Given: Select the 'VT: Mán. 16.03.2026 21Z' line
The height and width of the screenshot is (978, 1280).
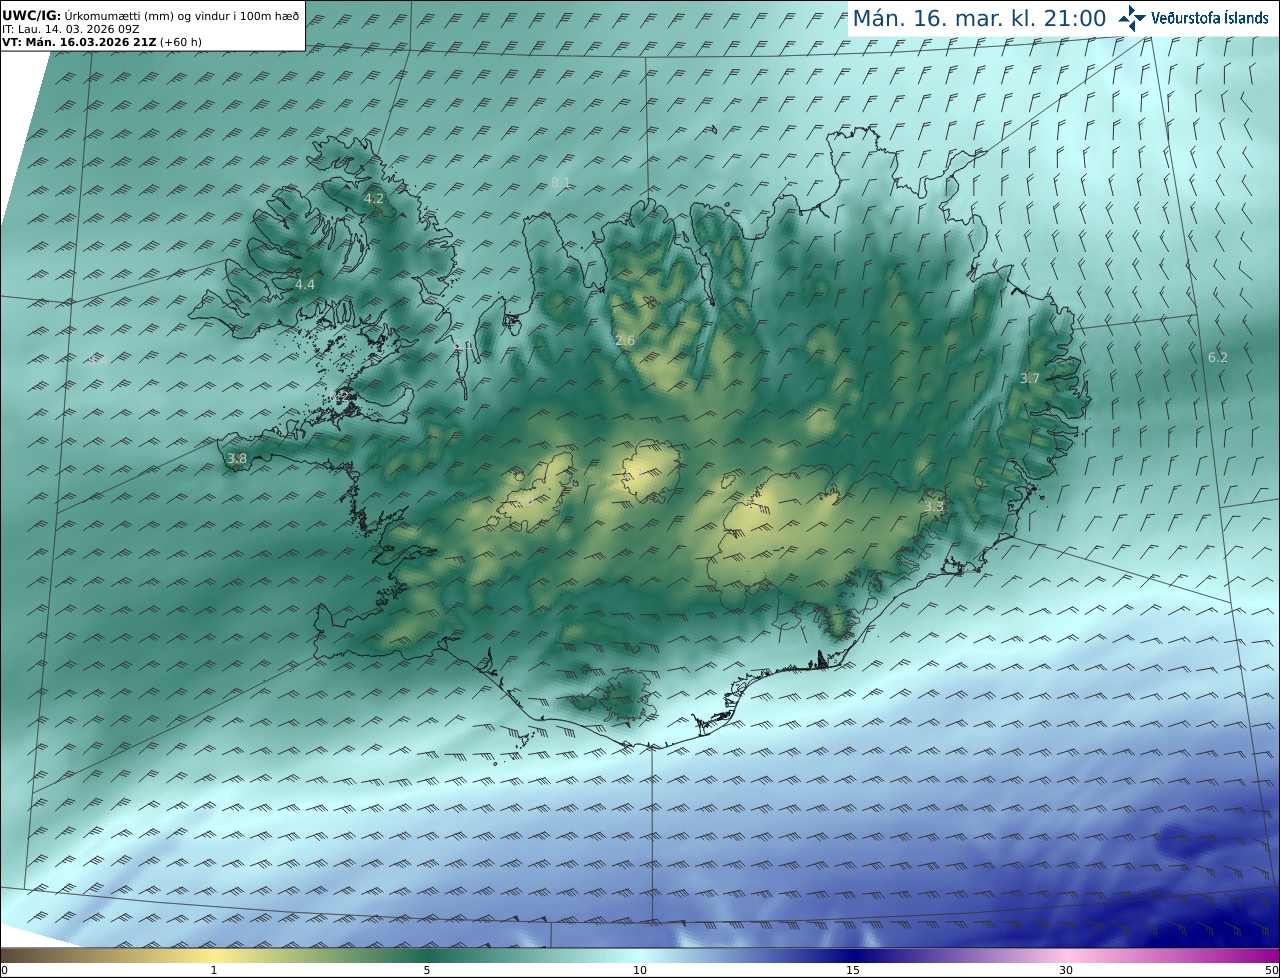Looking at the screenshot, I should 102,42.
